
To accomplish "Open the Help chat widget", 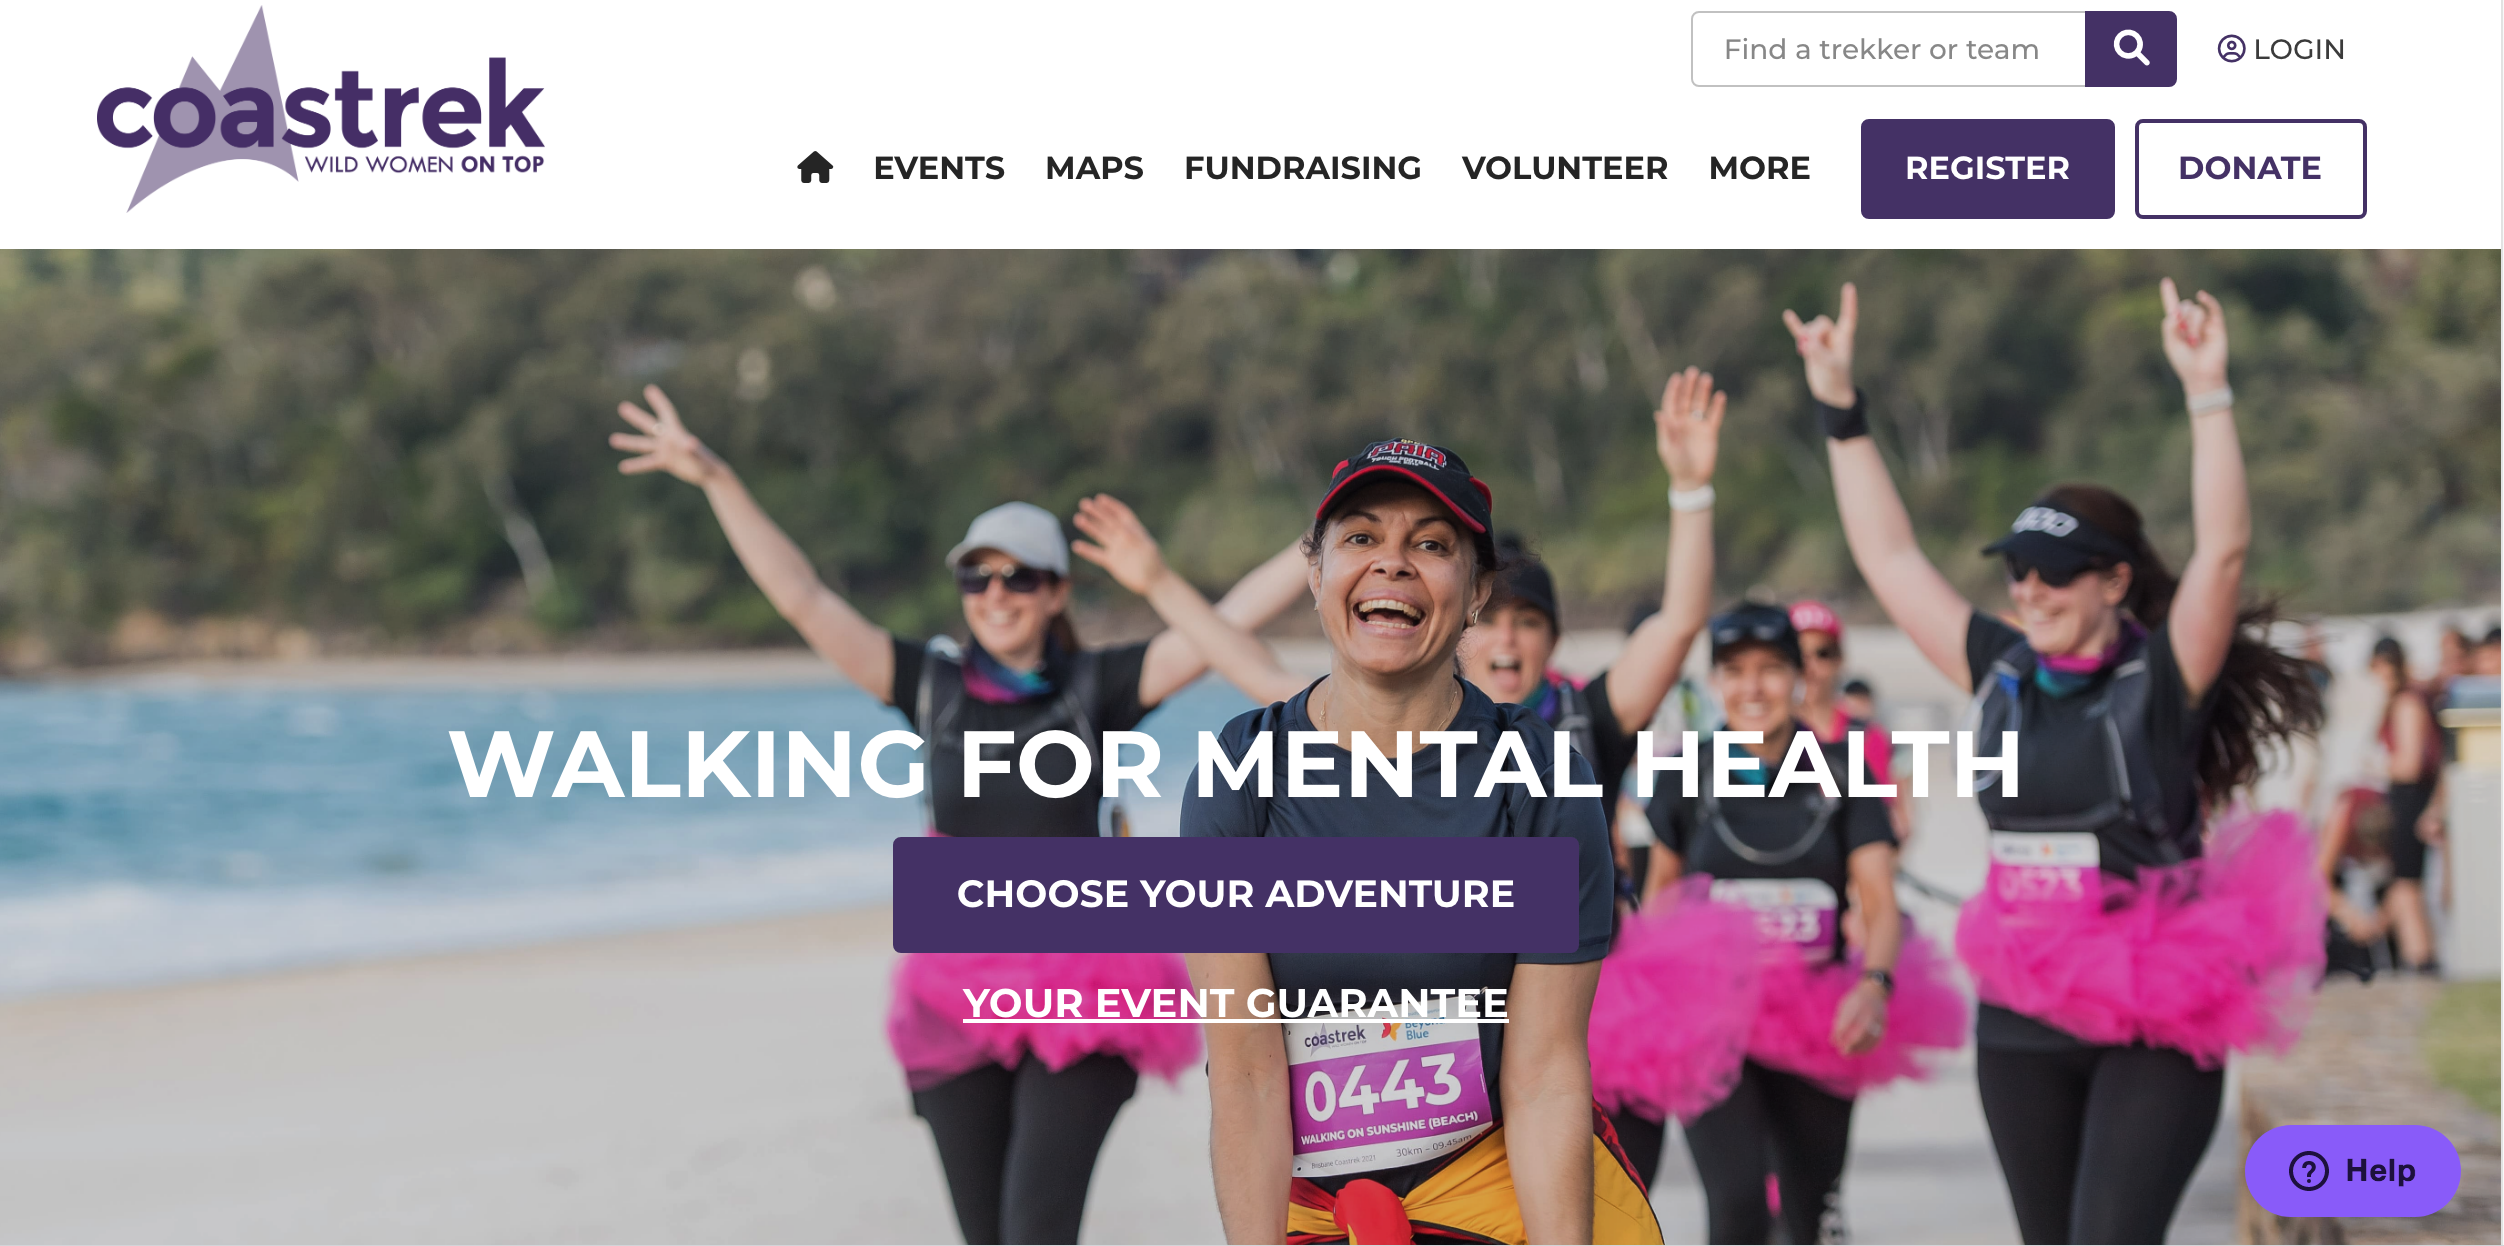I will [x=2352, y=1170].
